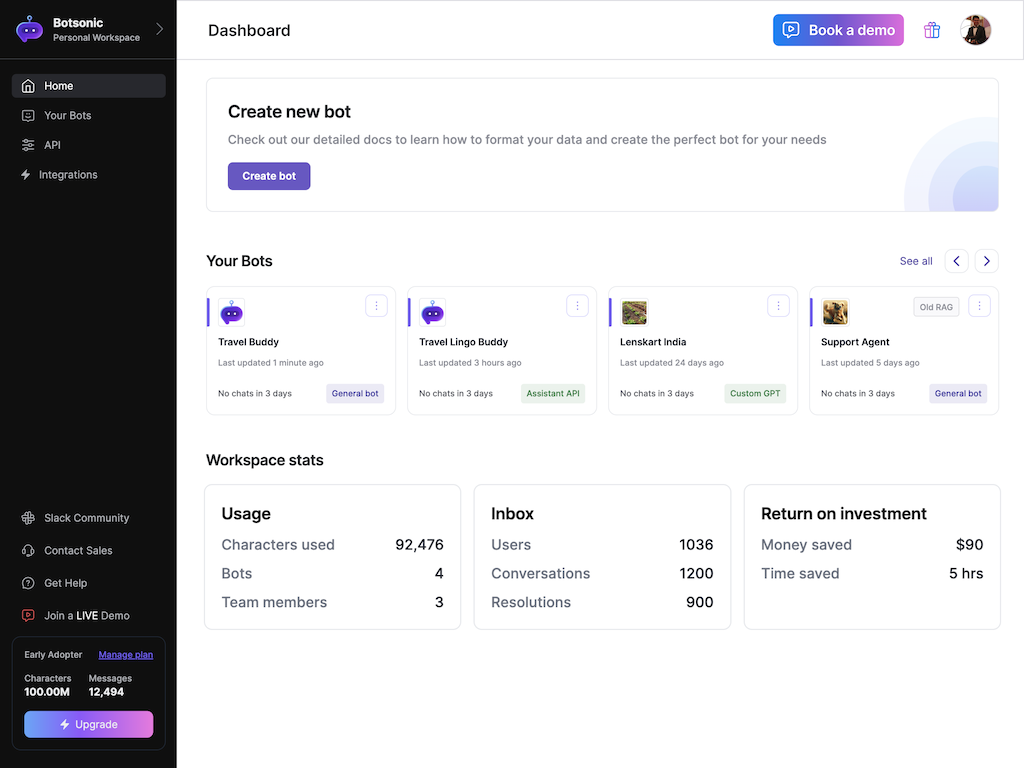This screenshot has height=768, width=1024.
Task: Click the gradient Upgrade button
Action: pos(88,724)
